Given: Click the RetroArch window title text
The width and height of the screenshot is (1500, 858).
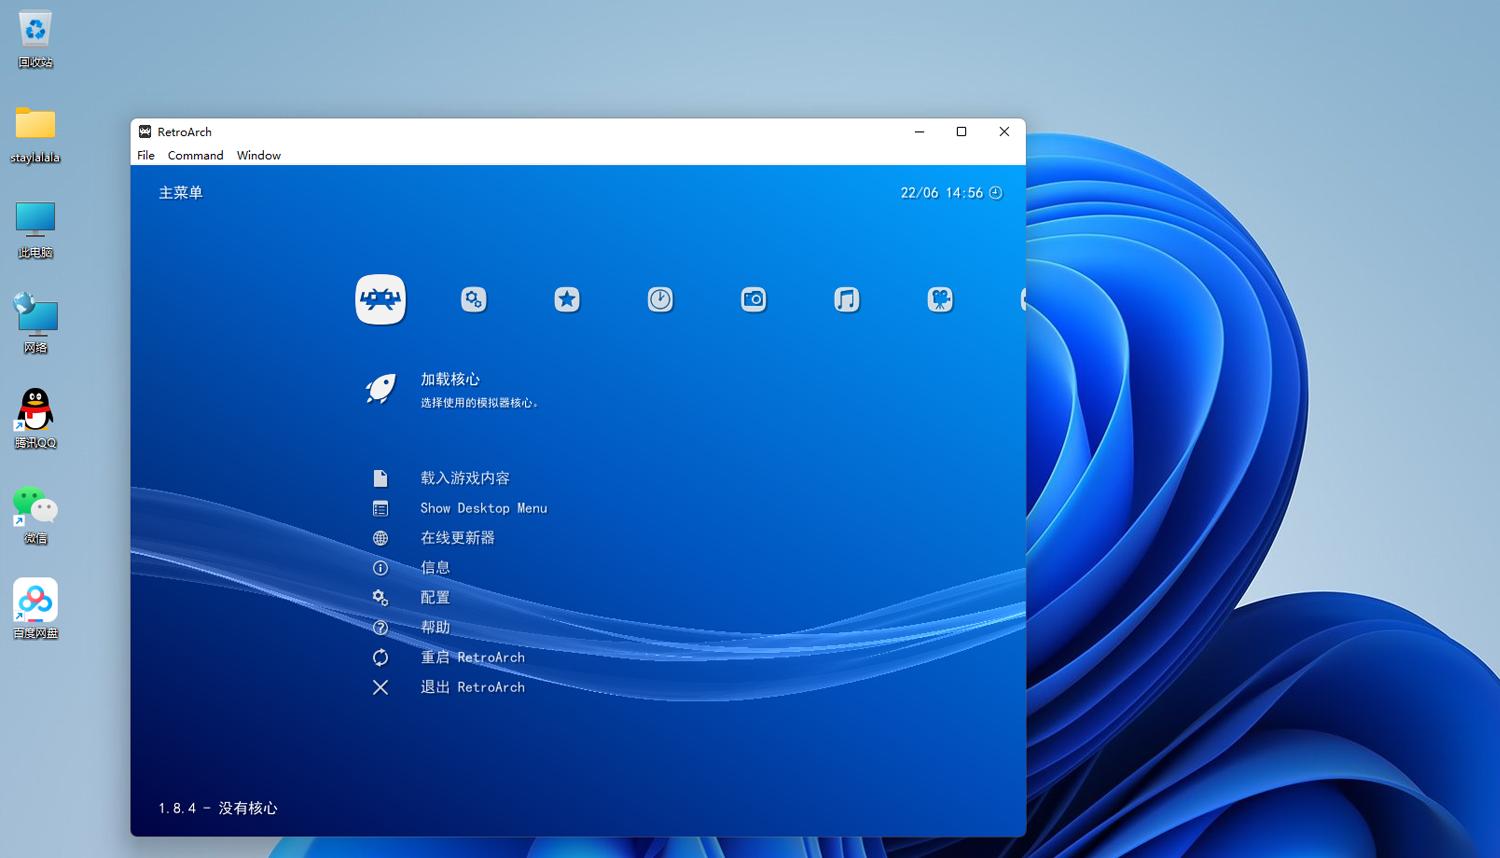Looking at the screenshot, I should [185, 132].
